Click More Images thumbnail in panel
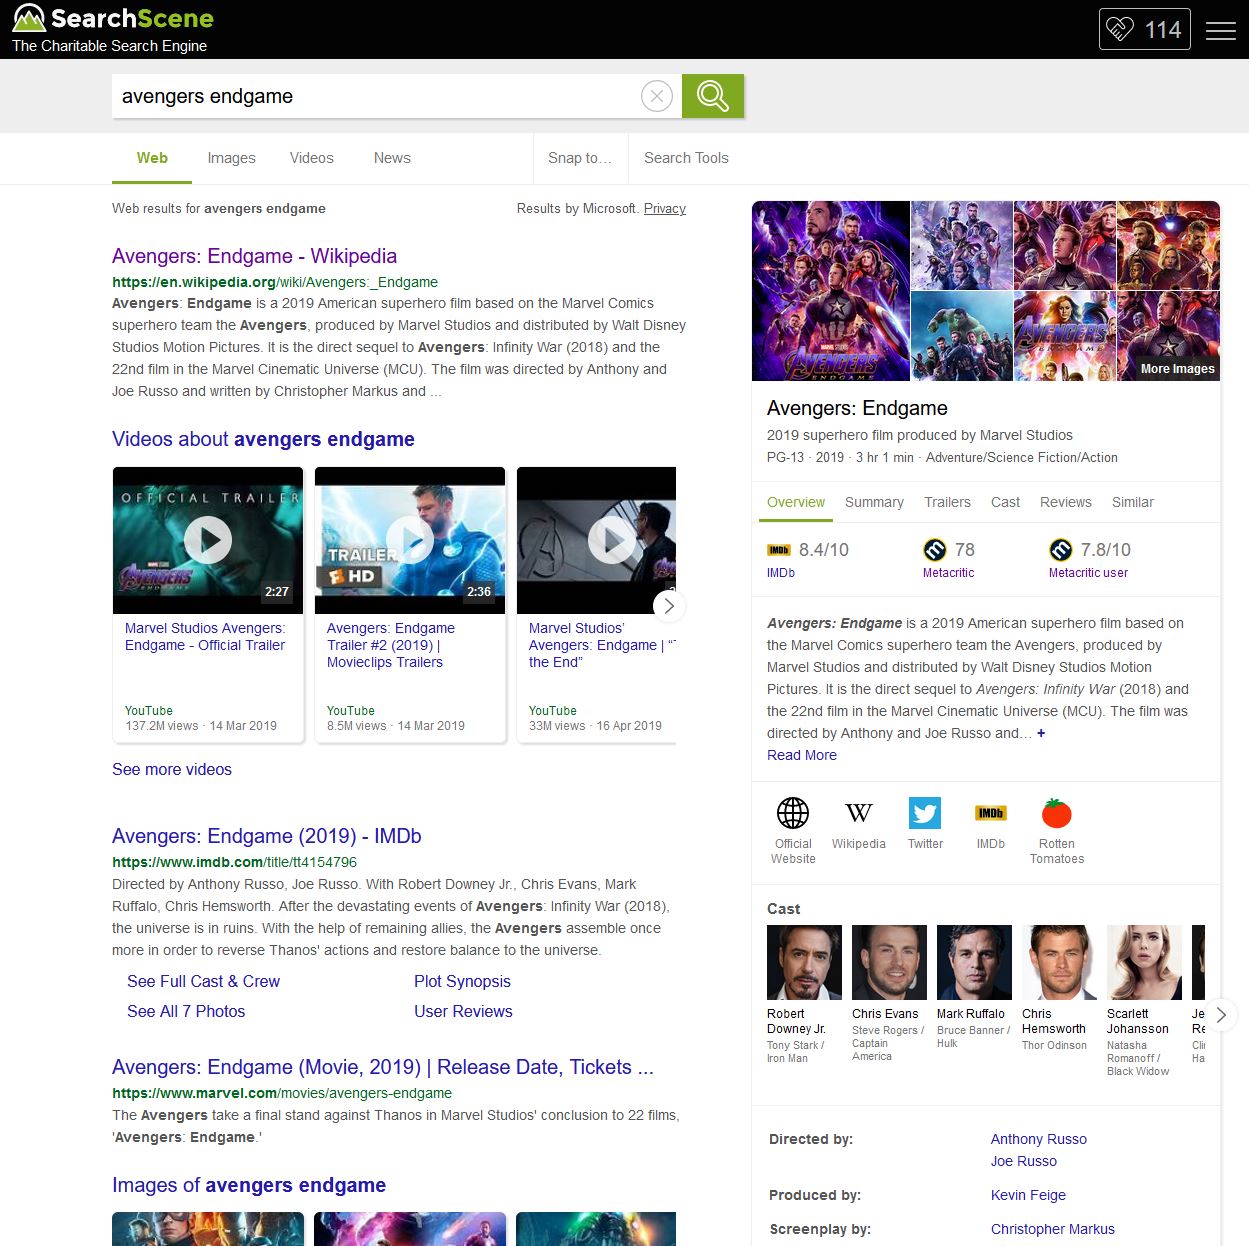Screen dimensions: 1249x1246 pyautogui.click(x=1168, y=336)
